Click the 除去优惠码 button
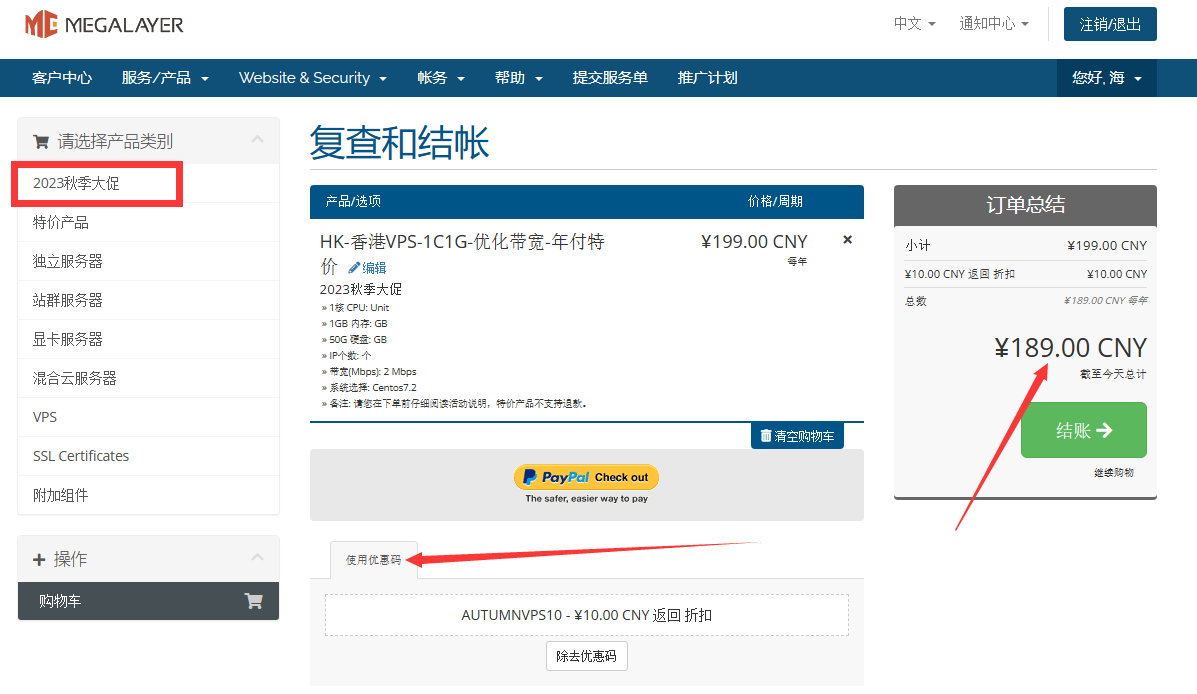Screen dimensions: 1197x694 point(586,656)
